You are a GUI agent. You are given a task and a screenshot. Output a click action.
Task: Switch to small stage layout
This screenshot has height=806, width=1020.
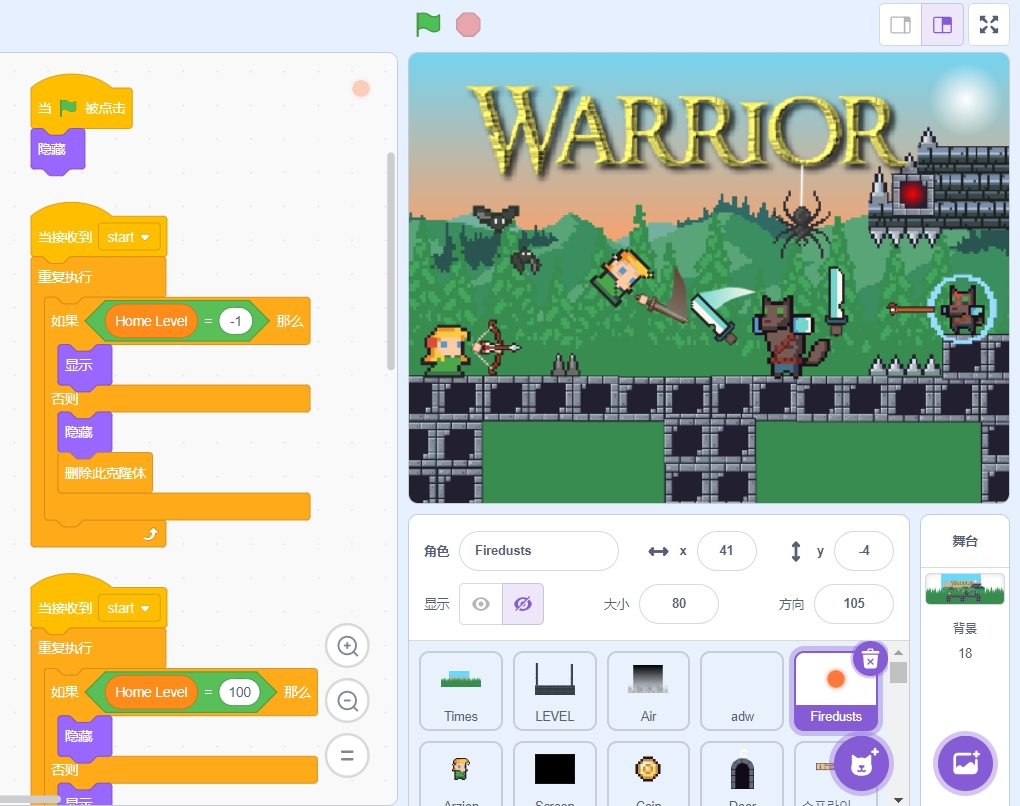(900, 25)
